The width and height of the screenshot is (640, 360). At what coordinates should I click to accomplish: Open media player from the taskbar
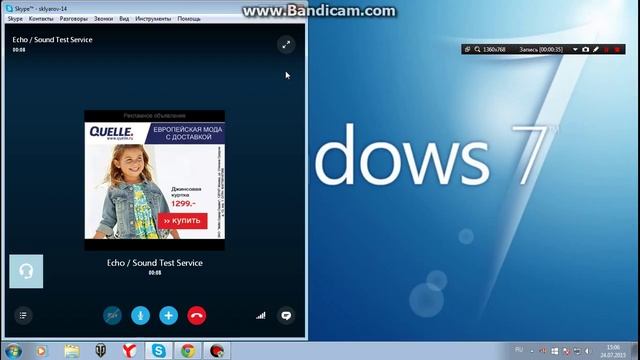42,351
